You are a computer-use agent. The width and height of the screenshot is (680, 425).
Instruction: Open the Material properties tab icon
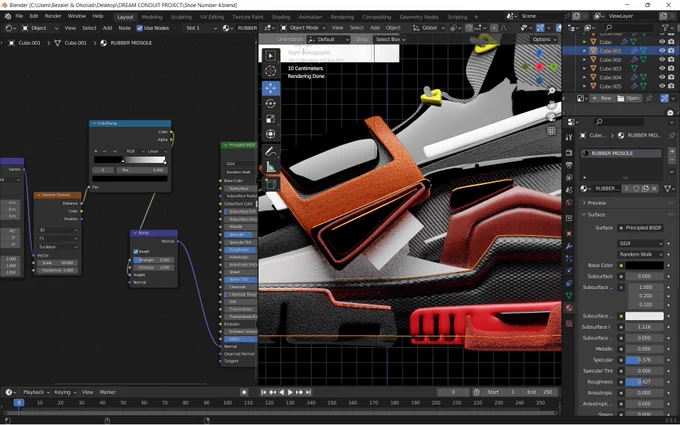tap(569, 308)
